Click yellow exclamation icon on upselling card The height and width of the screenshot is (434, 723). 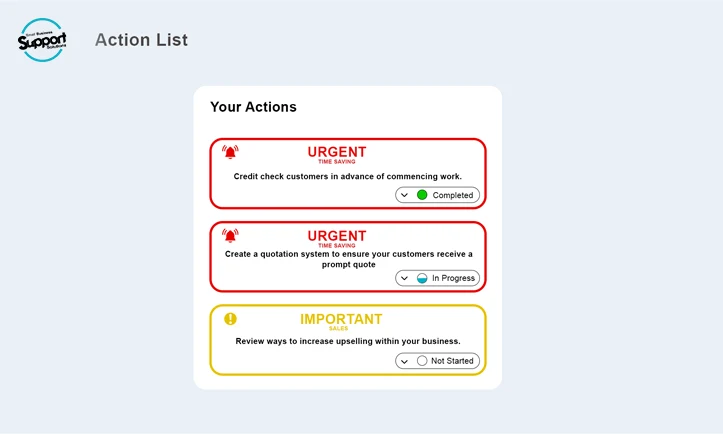pos(231,319)
